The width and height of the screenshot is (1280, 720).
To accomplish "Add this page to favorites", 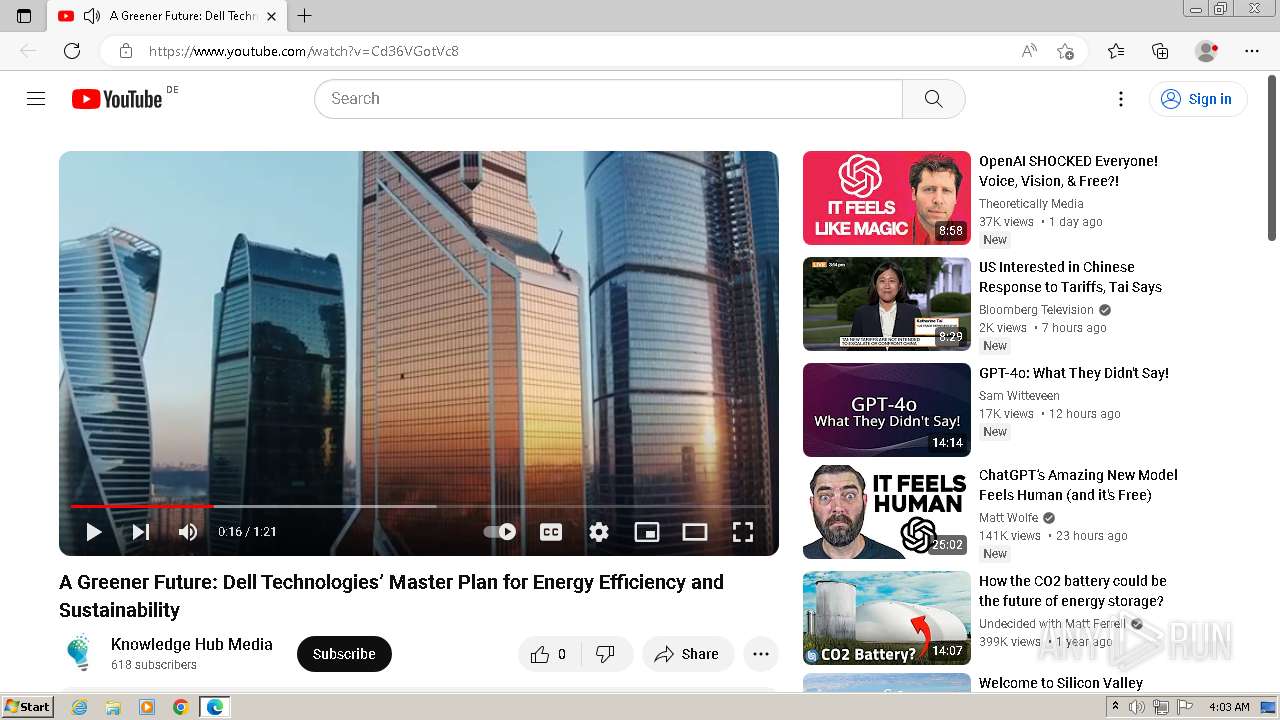I will (x=1065, y=51).
